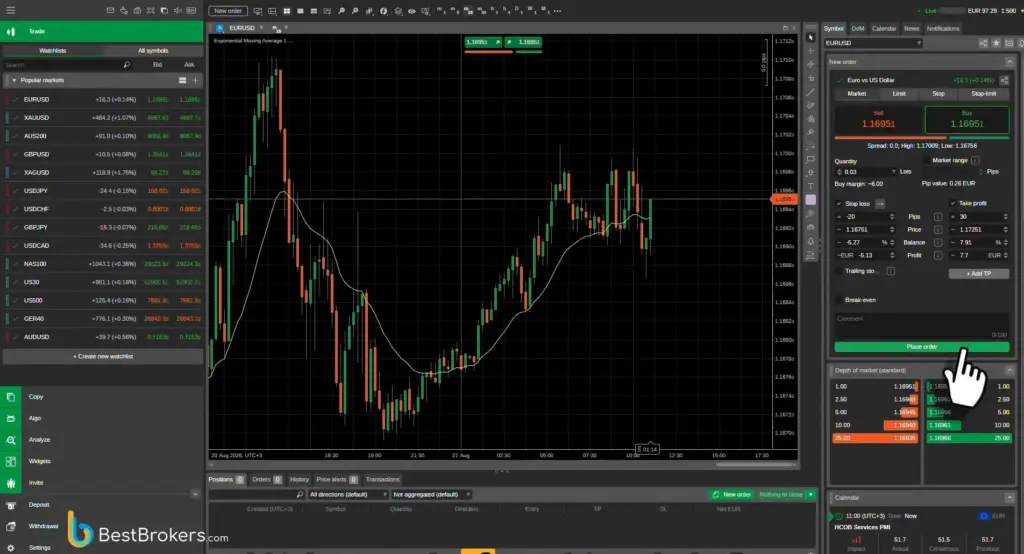This screenshot has width=1024, height=554.
Task: Open the Algo section icon
Action: (10, 418)
